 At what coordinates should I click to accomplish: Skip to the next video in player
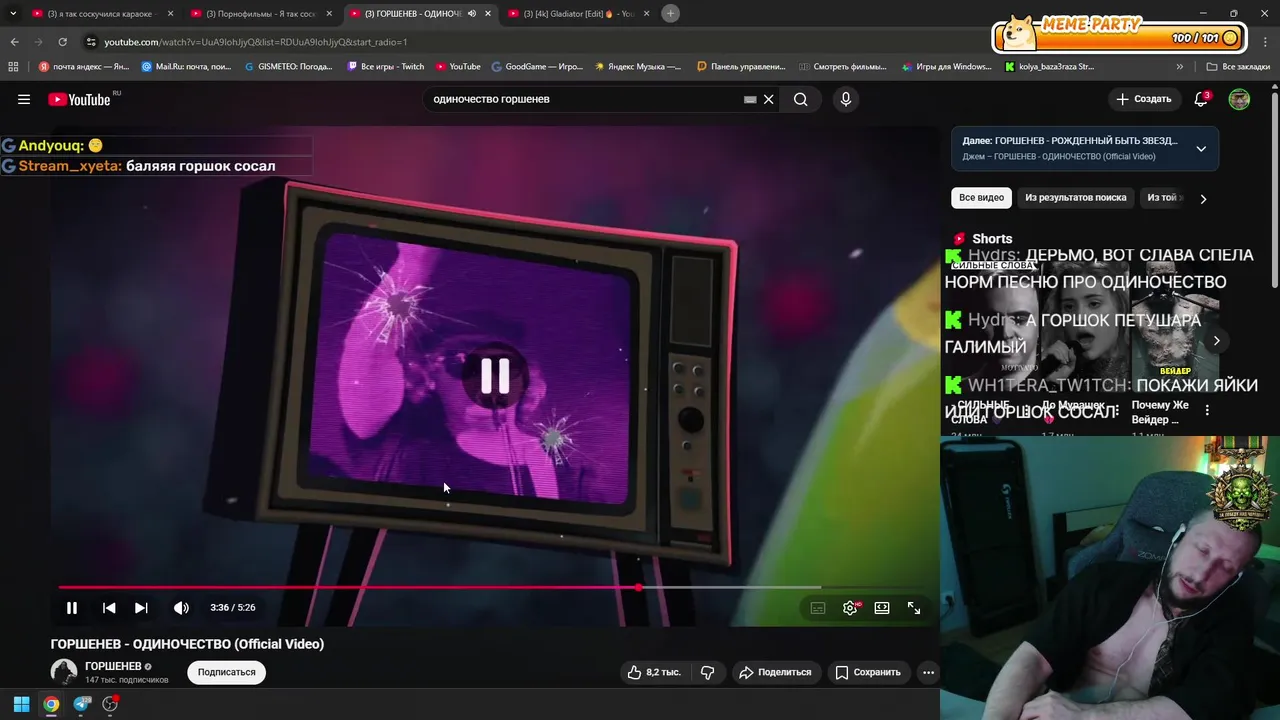141,607
